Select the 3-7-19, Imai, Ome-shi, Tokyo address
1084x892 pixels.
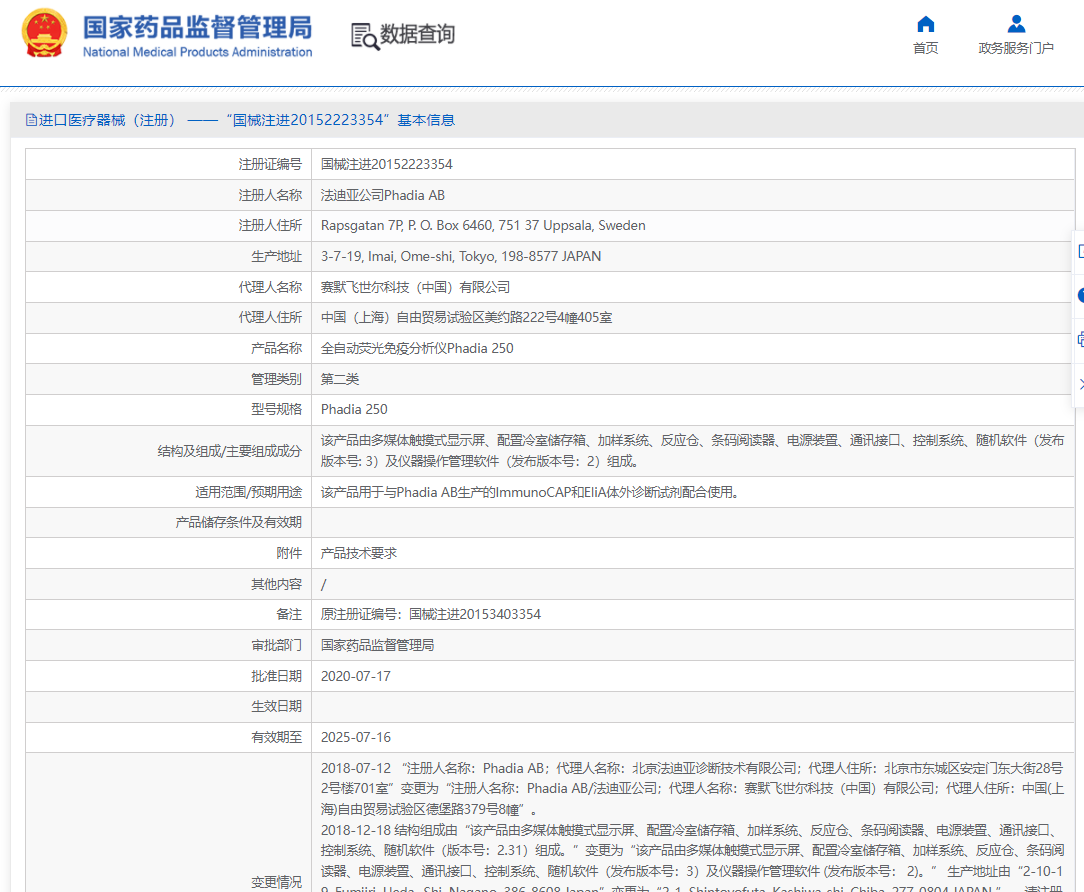coord(461,257)
